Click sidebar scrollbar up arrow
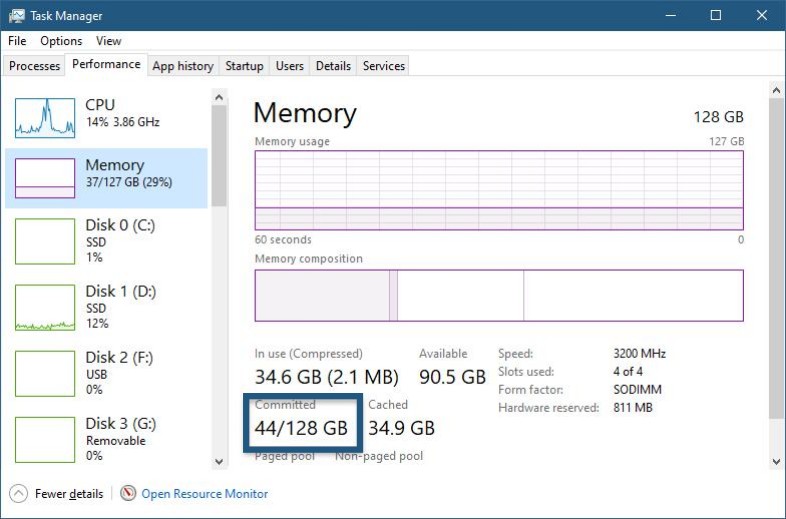786x519 pixels. [x=219, y=97]
